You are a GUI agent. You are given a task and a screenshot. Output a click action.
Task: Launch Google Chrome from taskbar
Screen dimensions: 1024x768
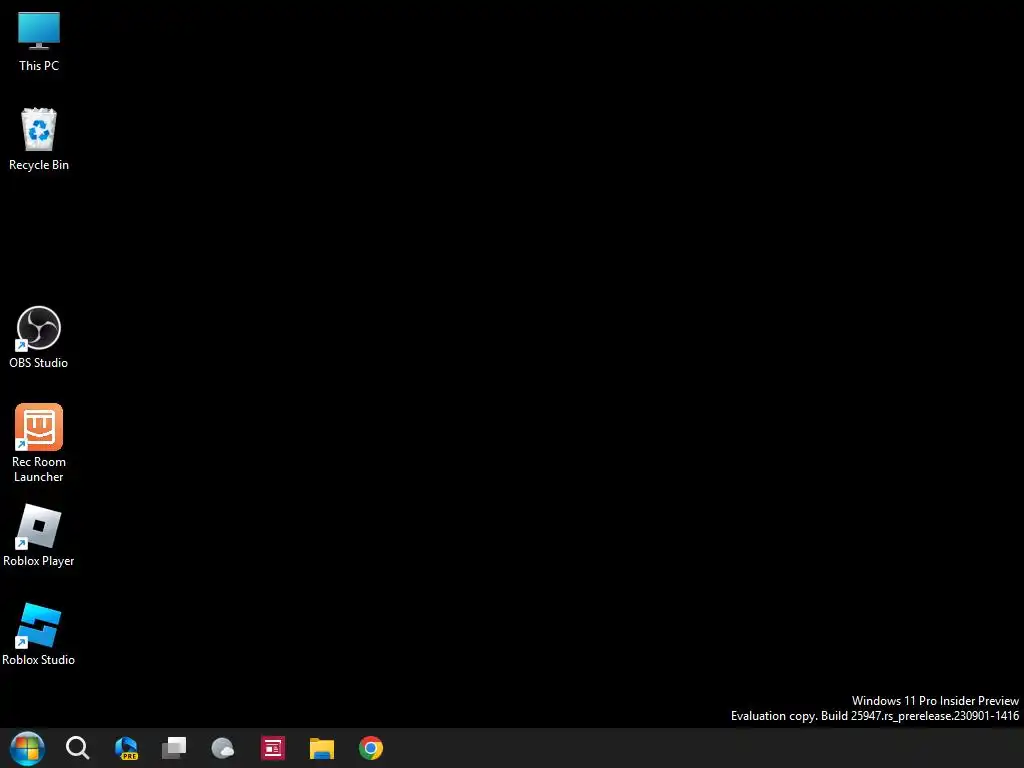[371, 748]
